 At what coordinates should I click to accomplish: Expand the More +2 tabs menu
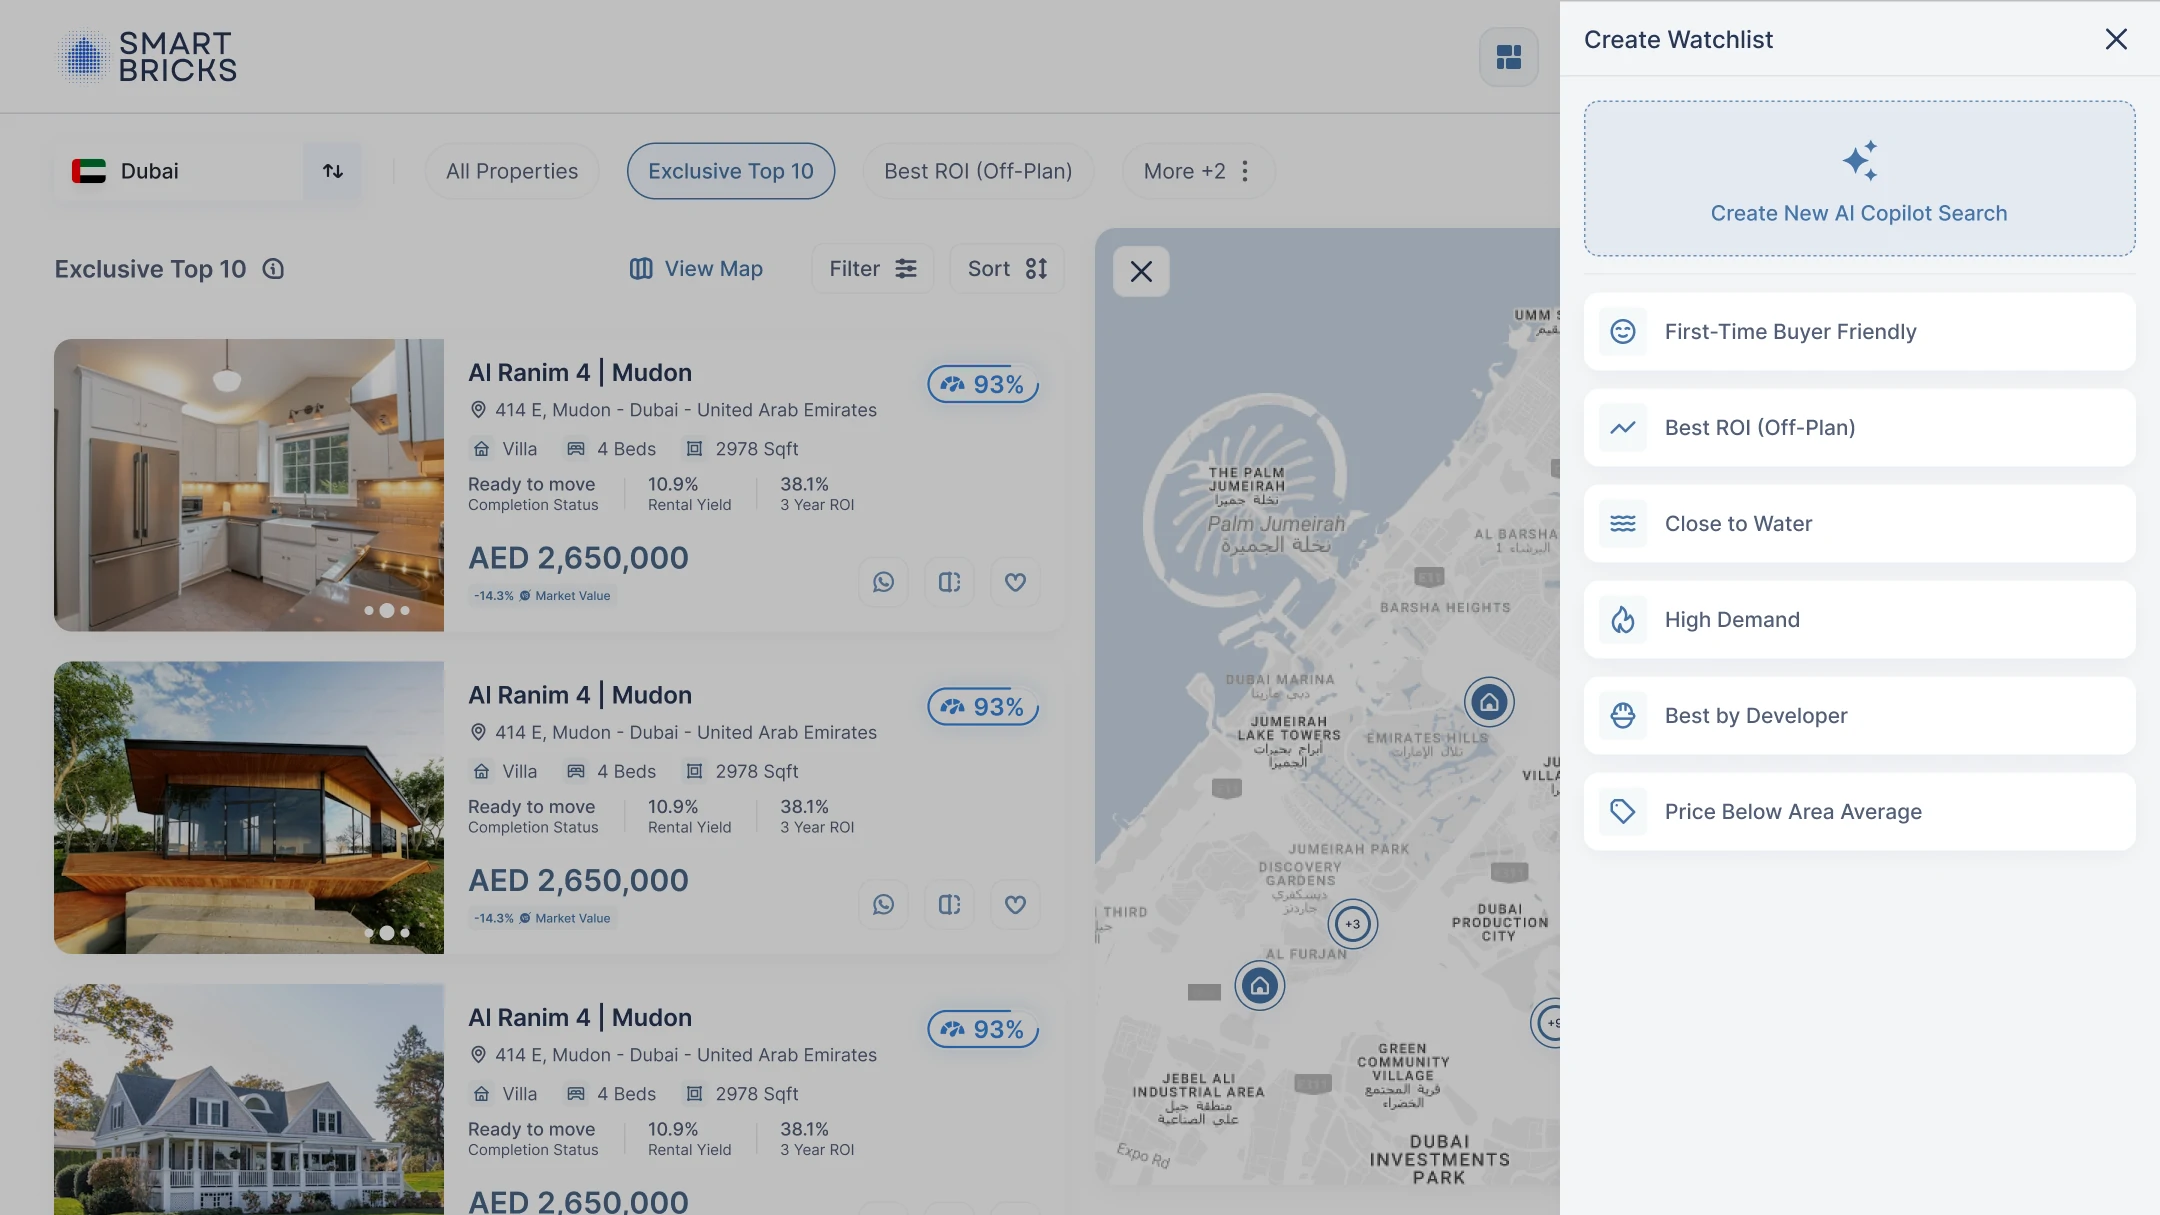pos(1198,171)
